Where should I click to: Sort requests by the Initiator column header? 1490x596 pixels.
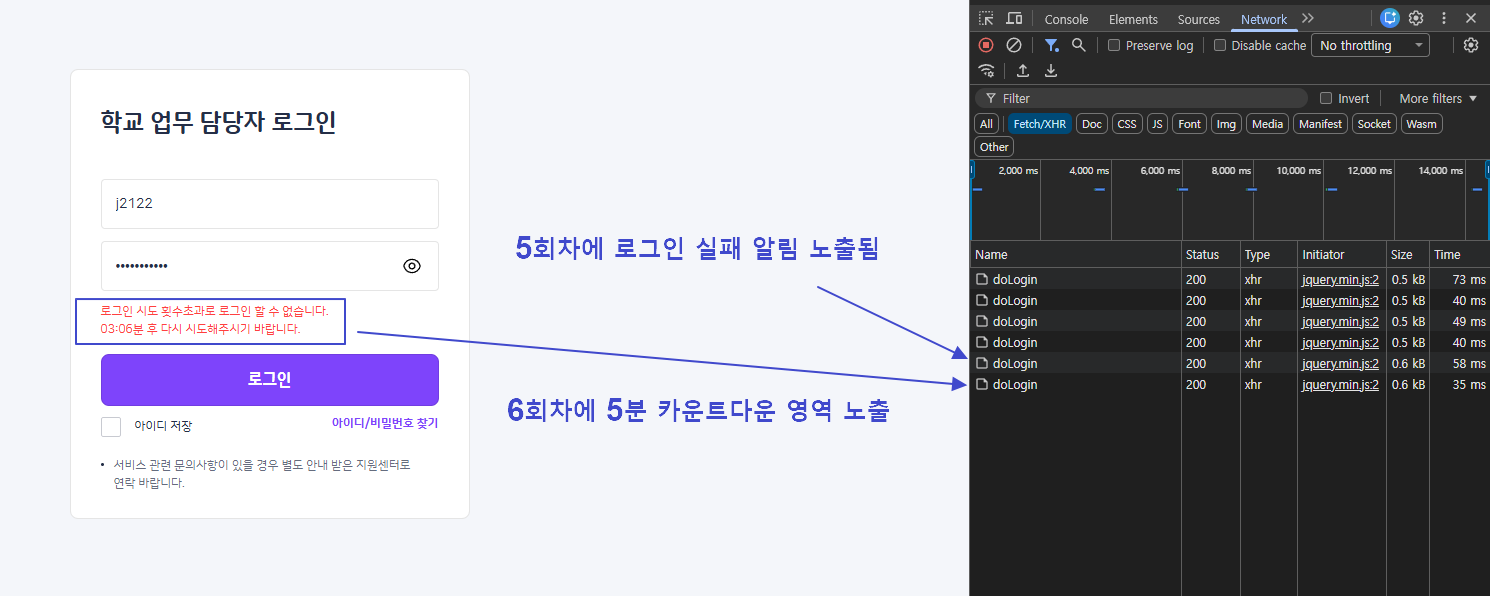(1342, 255)
